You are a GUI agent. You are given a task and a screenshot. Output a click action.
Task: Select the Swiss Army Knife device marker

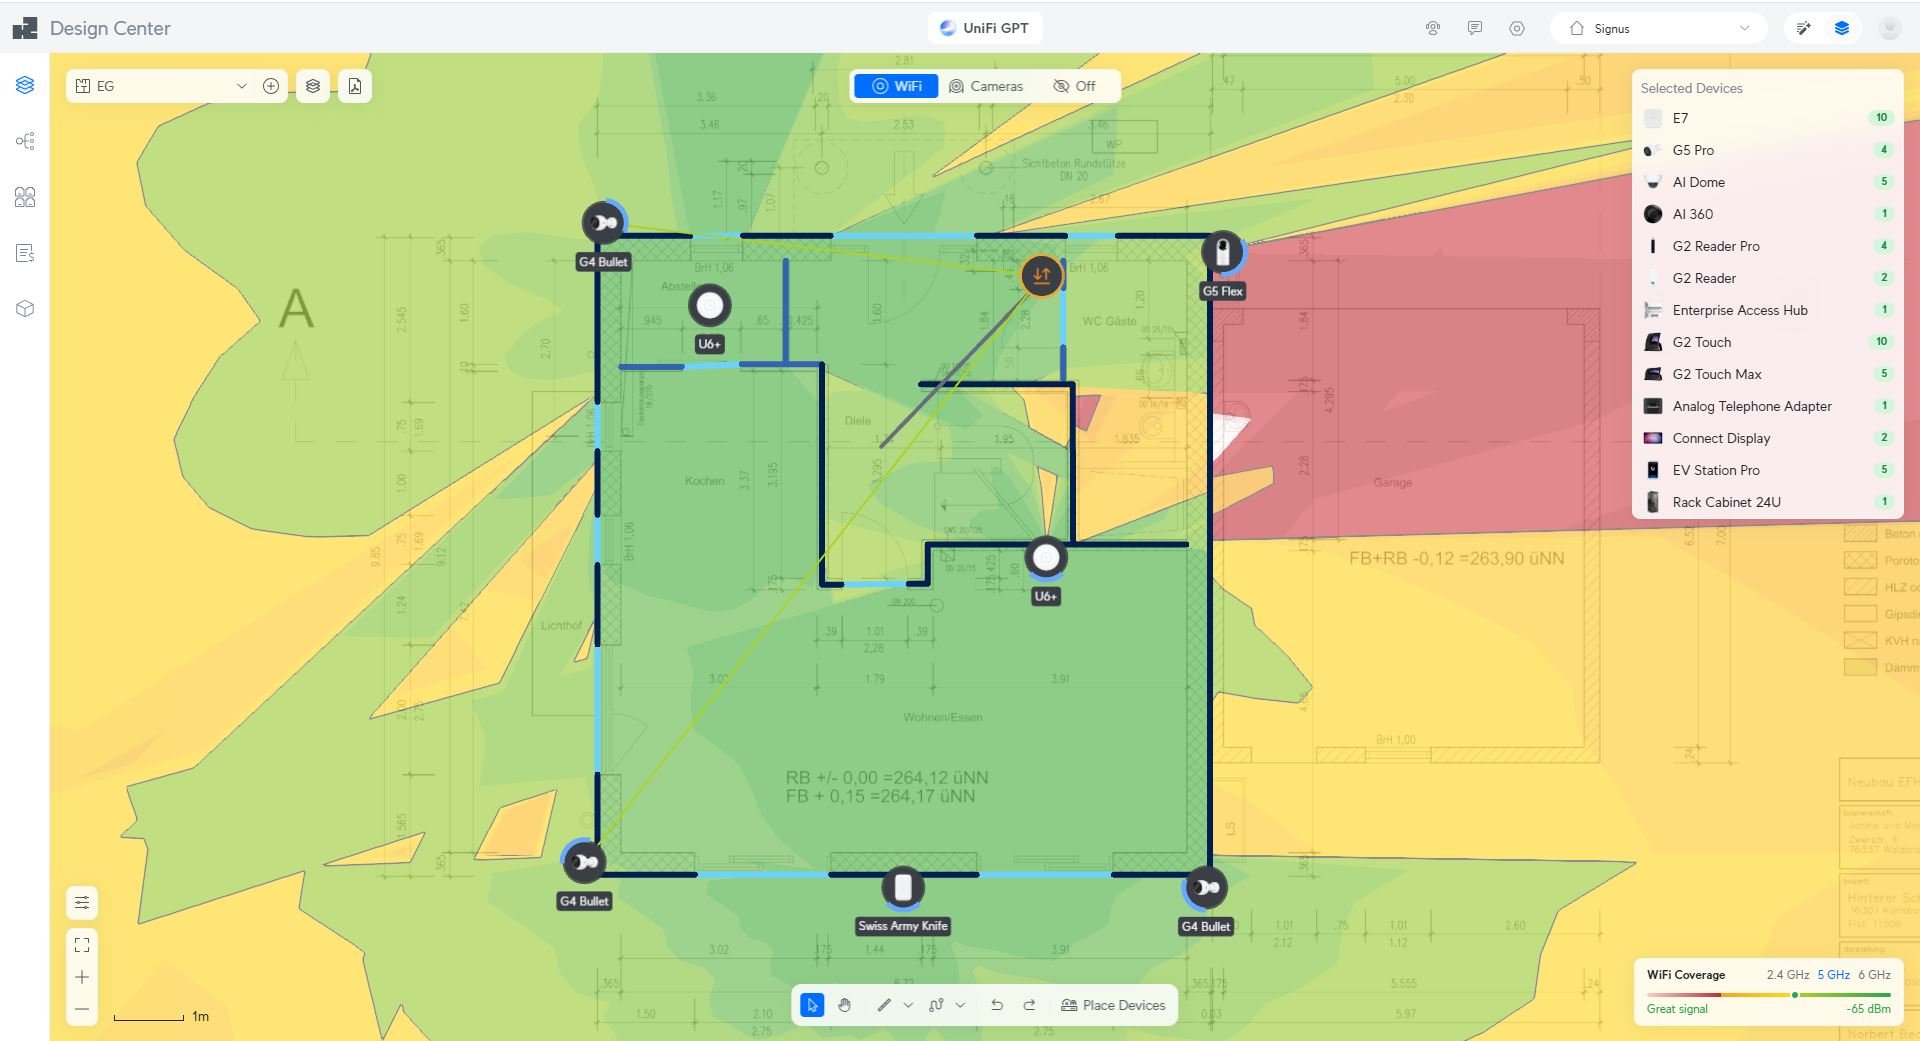click(x=903, y=887)
